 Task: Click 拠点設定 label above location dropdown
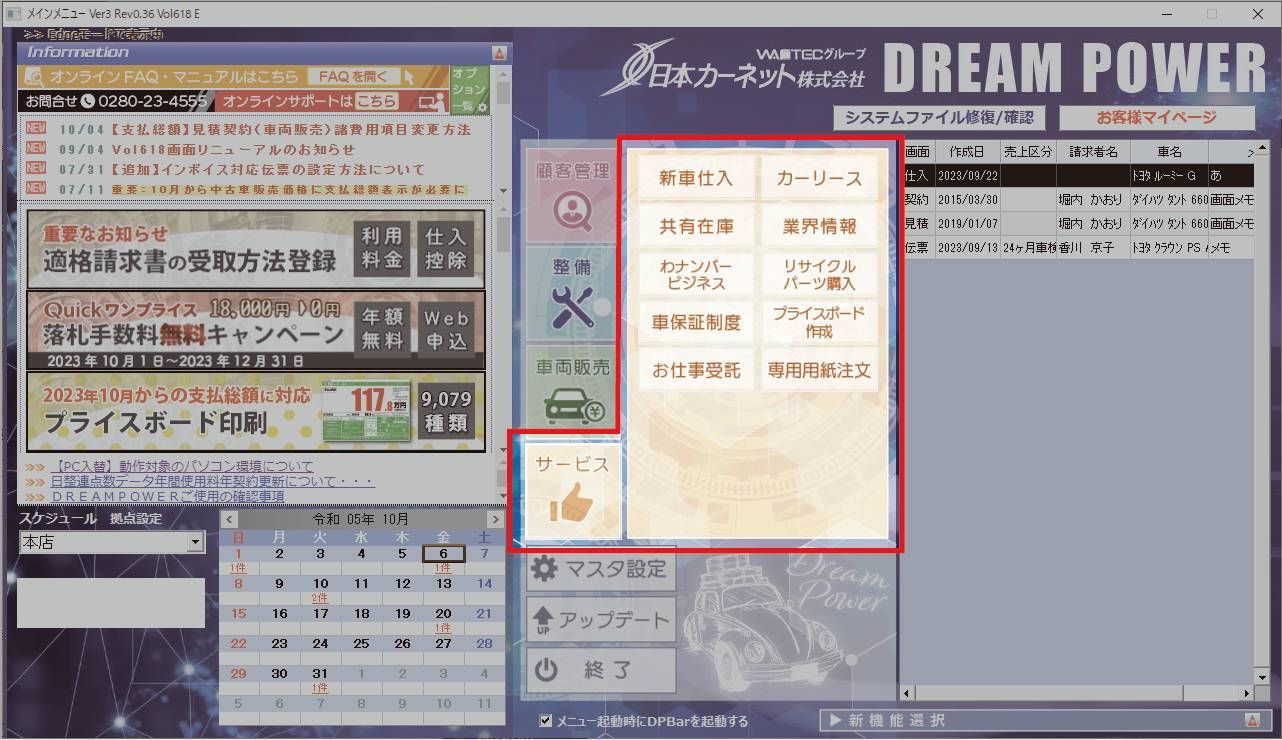(136, 519)
